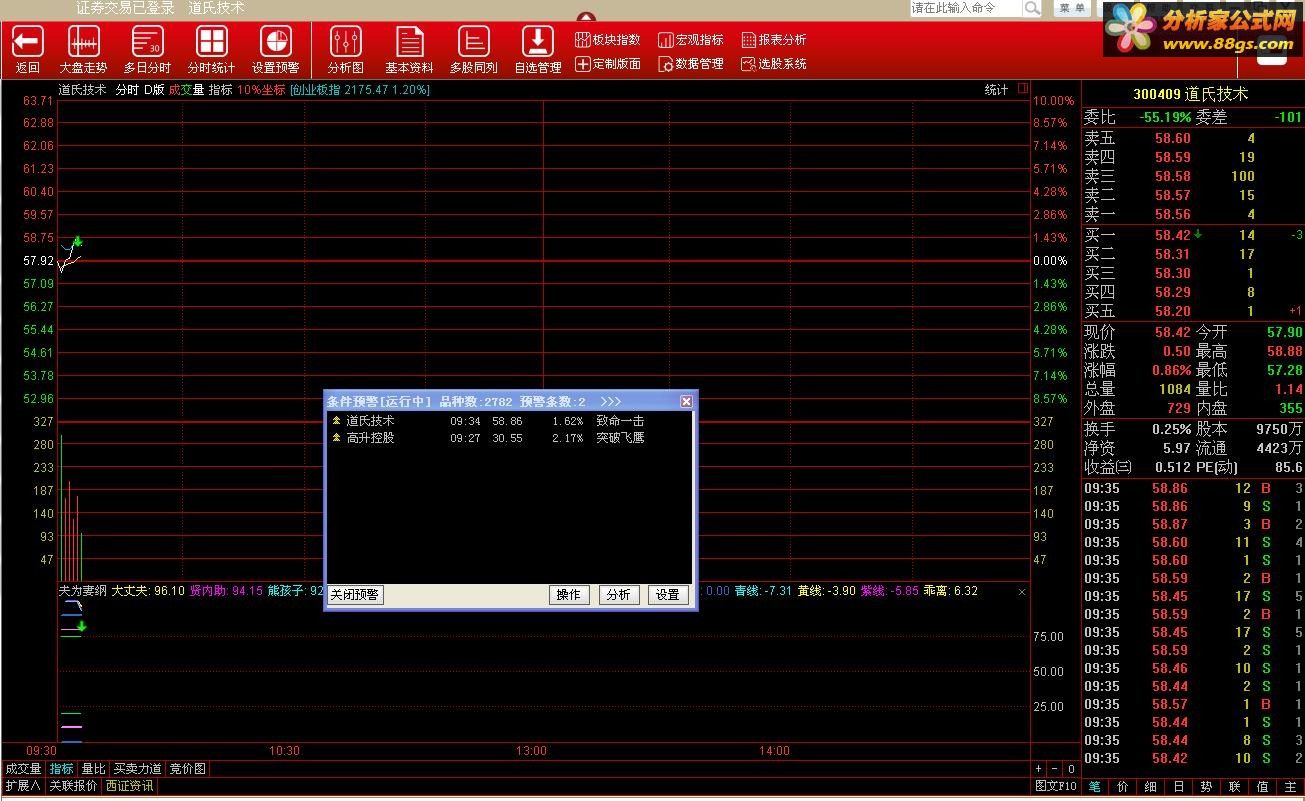Collapse toolbar with the red up arrow

tap(586, 17)
